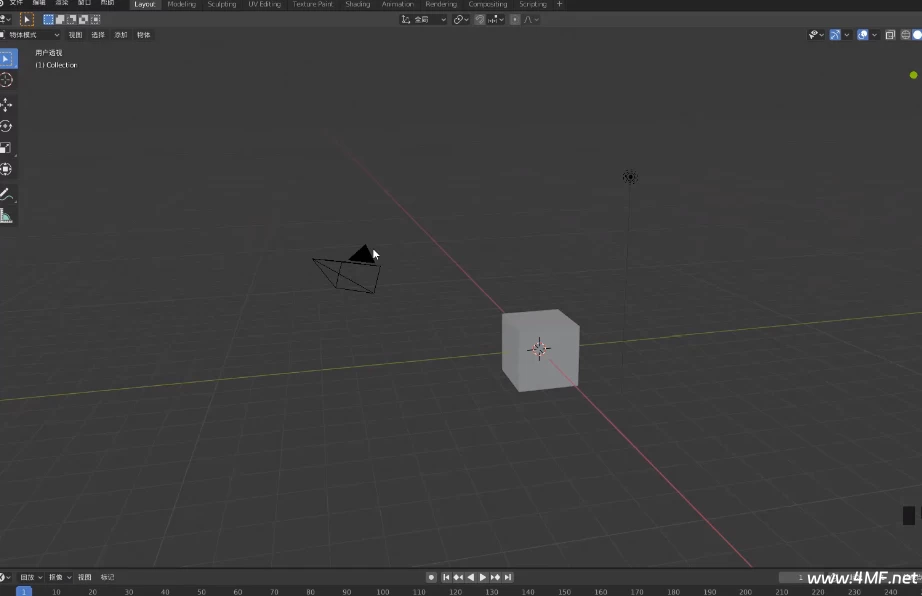922x596 pixels.
Task: Select the Scale tool
Action: pyautogui.click(x=7, y=148)
